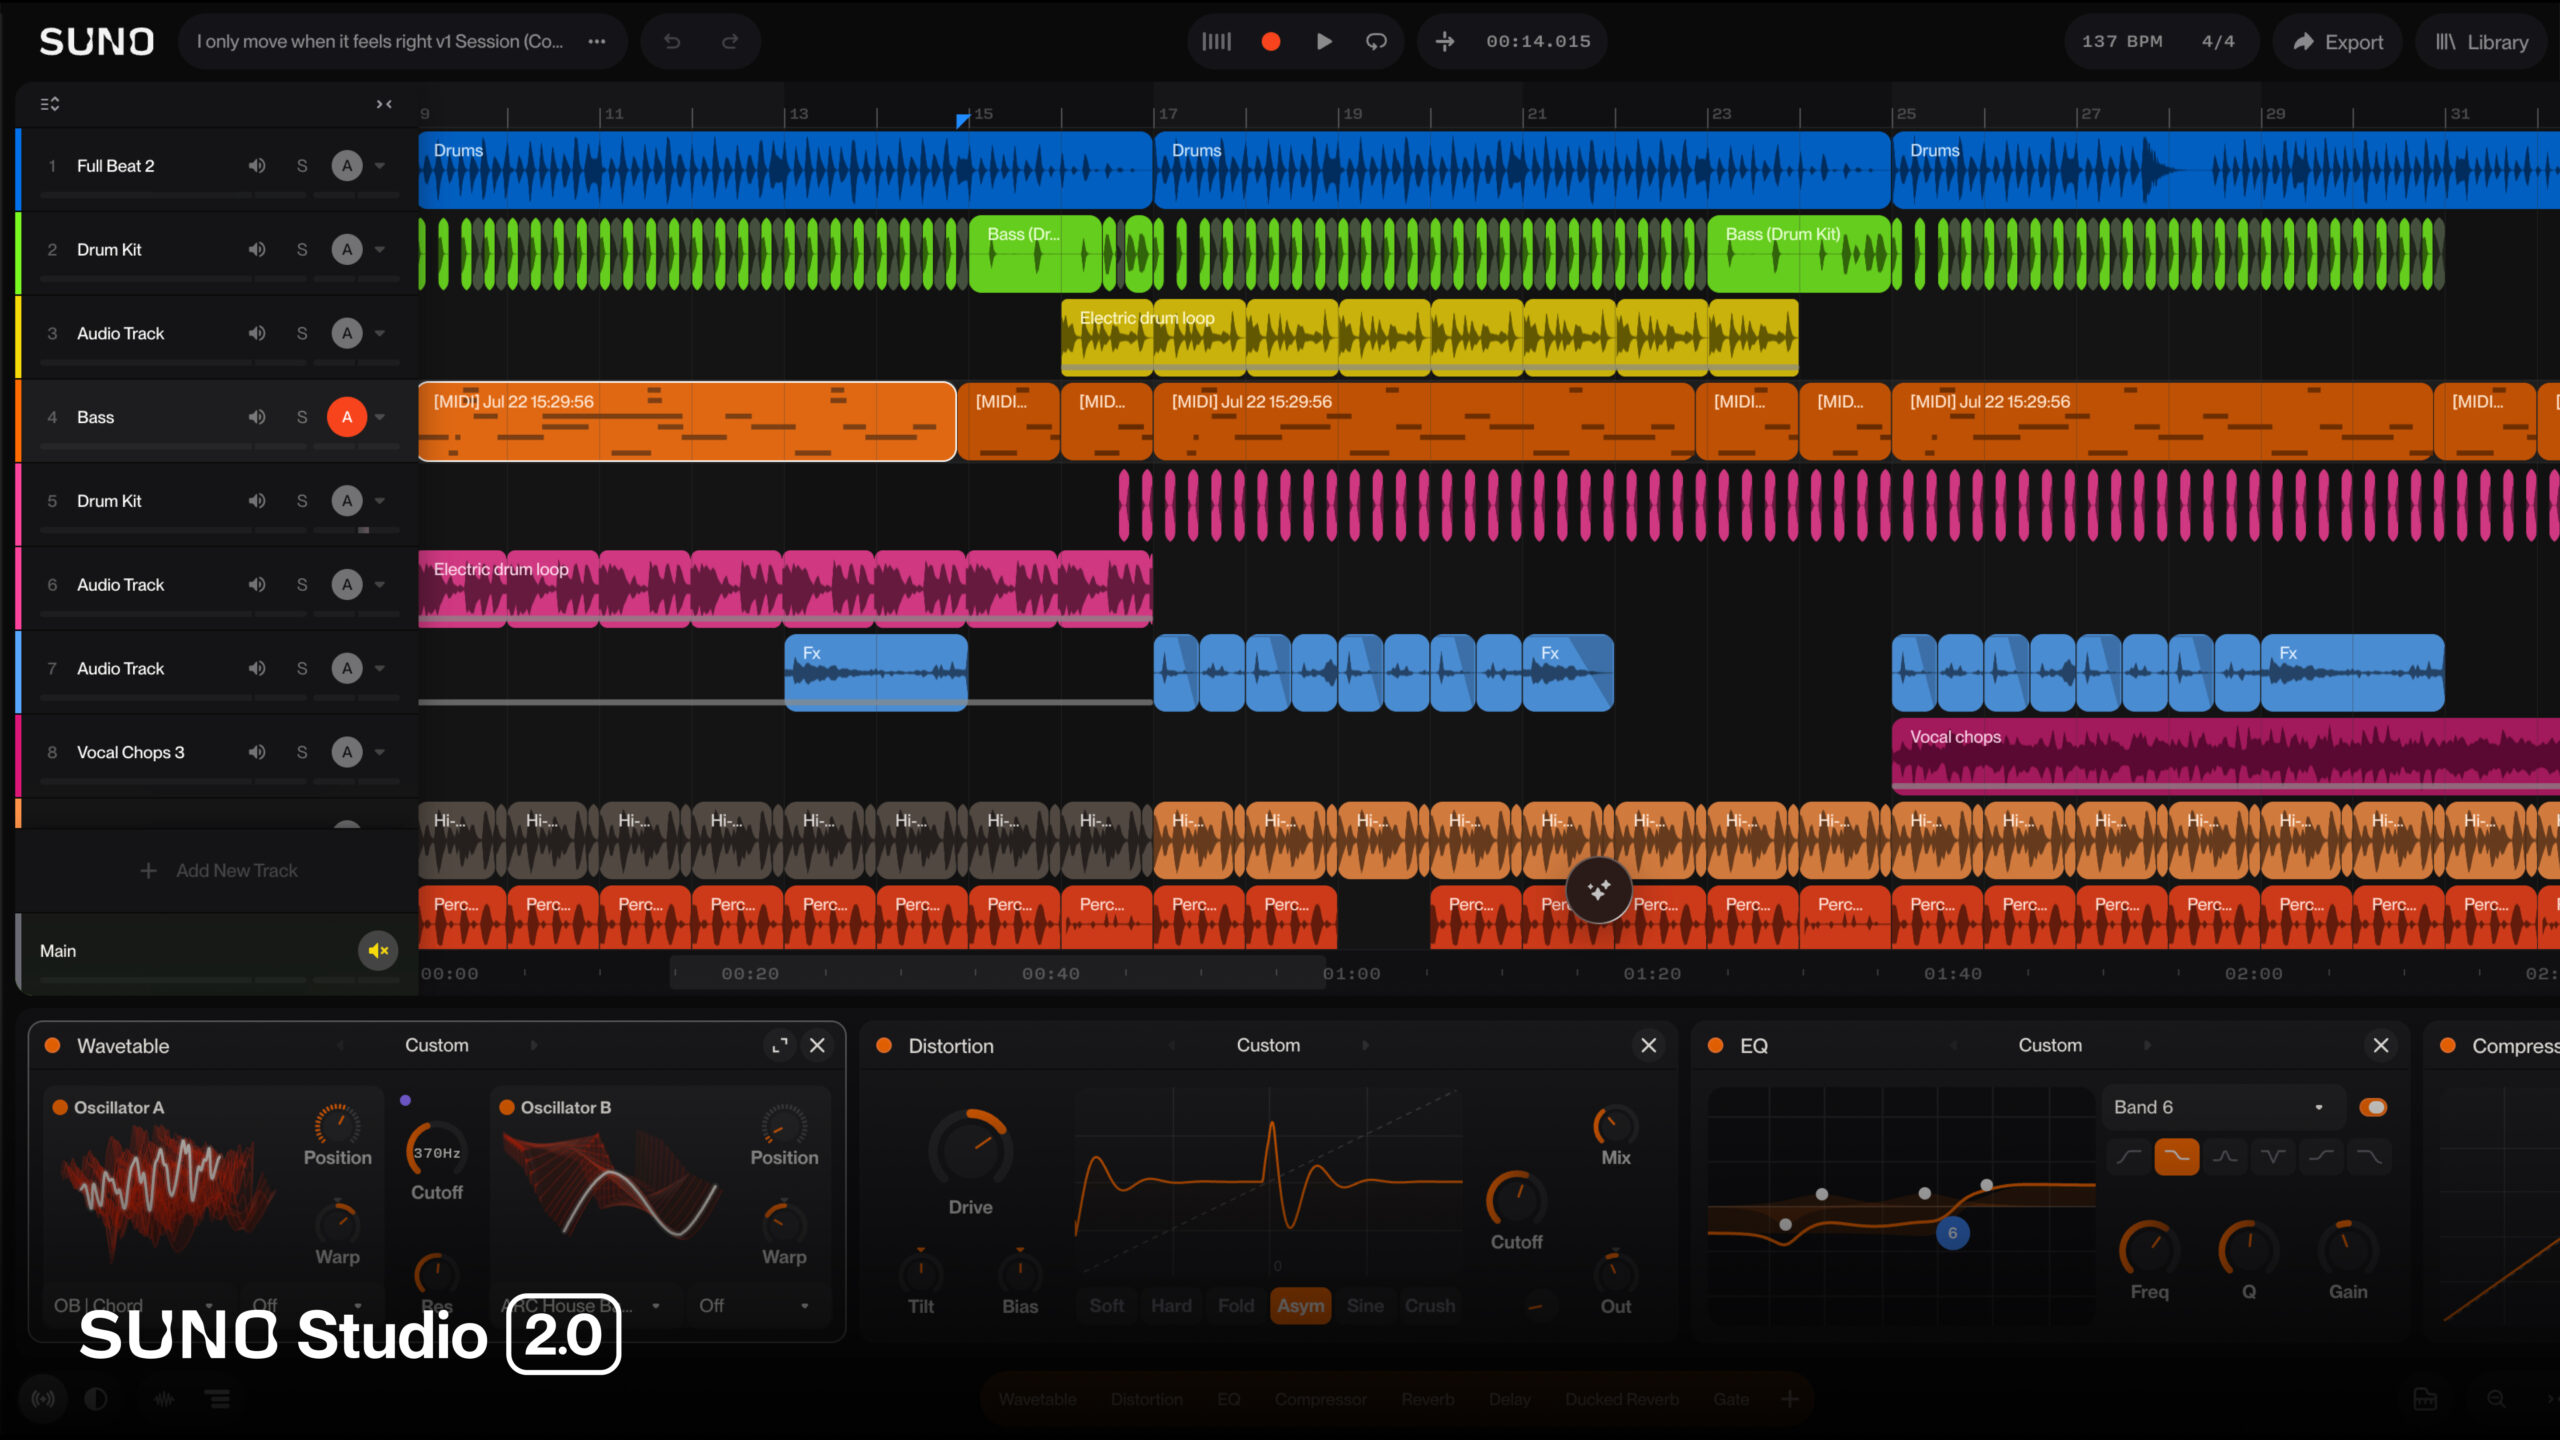2560x1440 pixels.
Task: Click the playhead marker near bar 15
Action: tap(962, 120)
